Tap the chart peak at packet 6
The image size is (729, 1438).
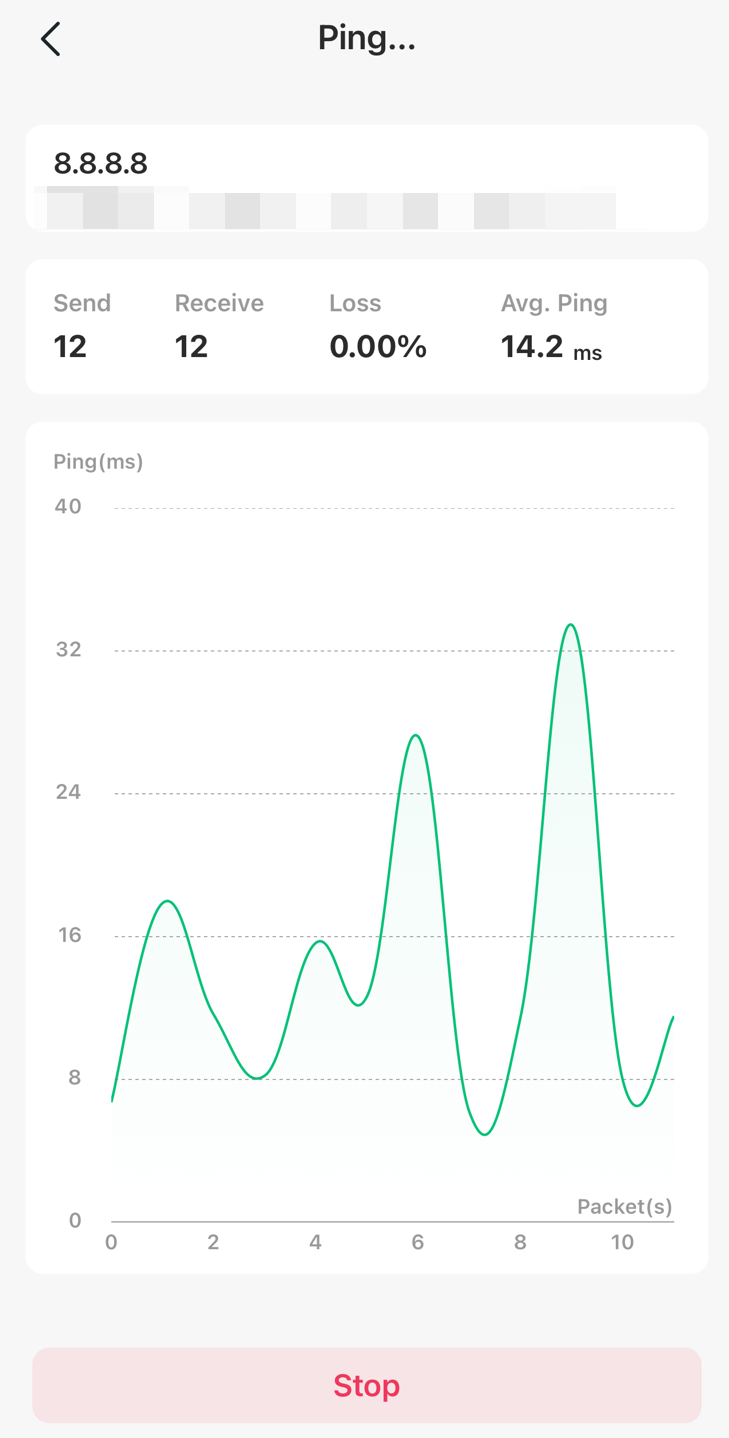(416, 736)
